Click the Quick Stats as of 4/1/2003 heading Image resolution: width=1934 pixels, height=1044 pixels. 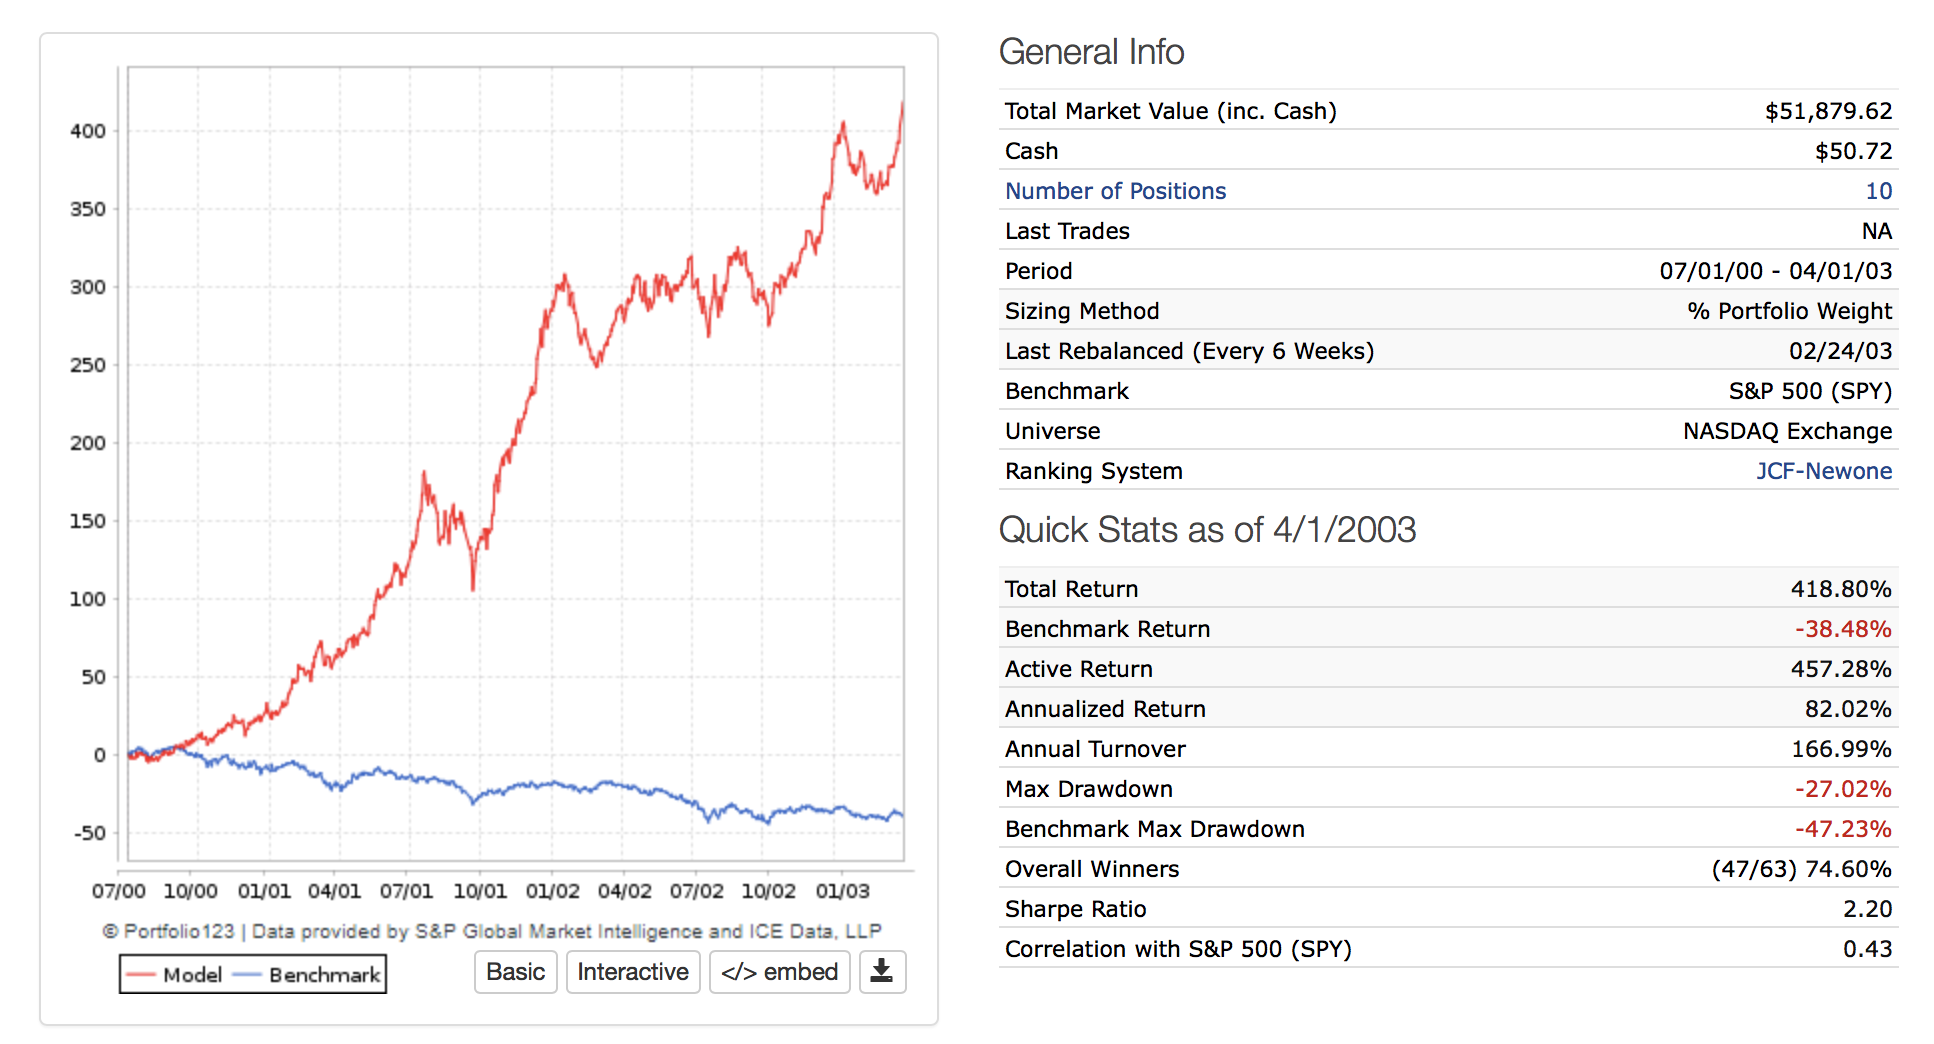[x=1207, y=530]
